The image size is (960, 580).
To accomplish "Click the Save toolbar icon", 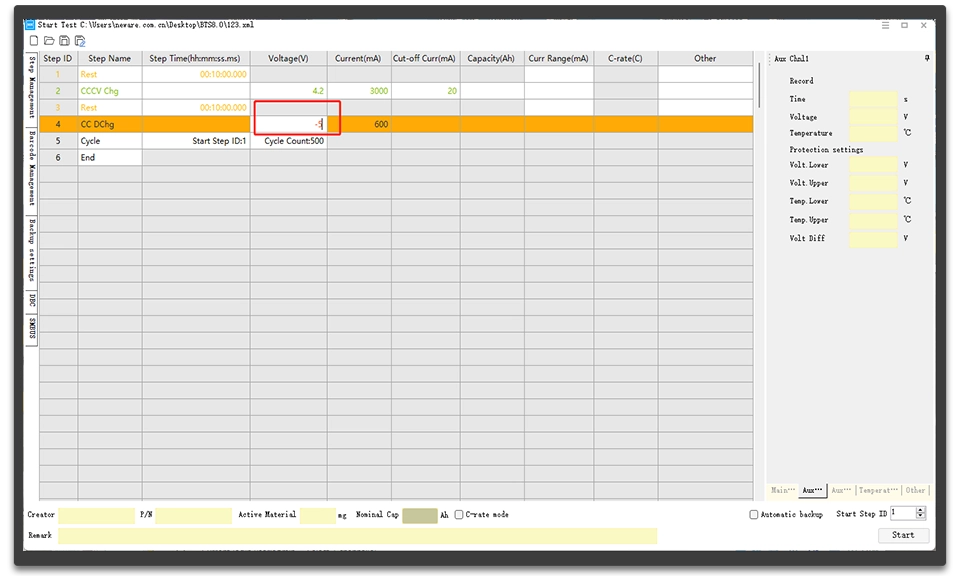I will click(x=64, y=41).
